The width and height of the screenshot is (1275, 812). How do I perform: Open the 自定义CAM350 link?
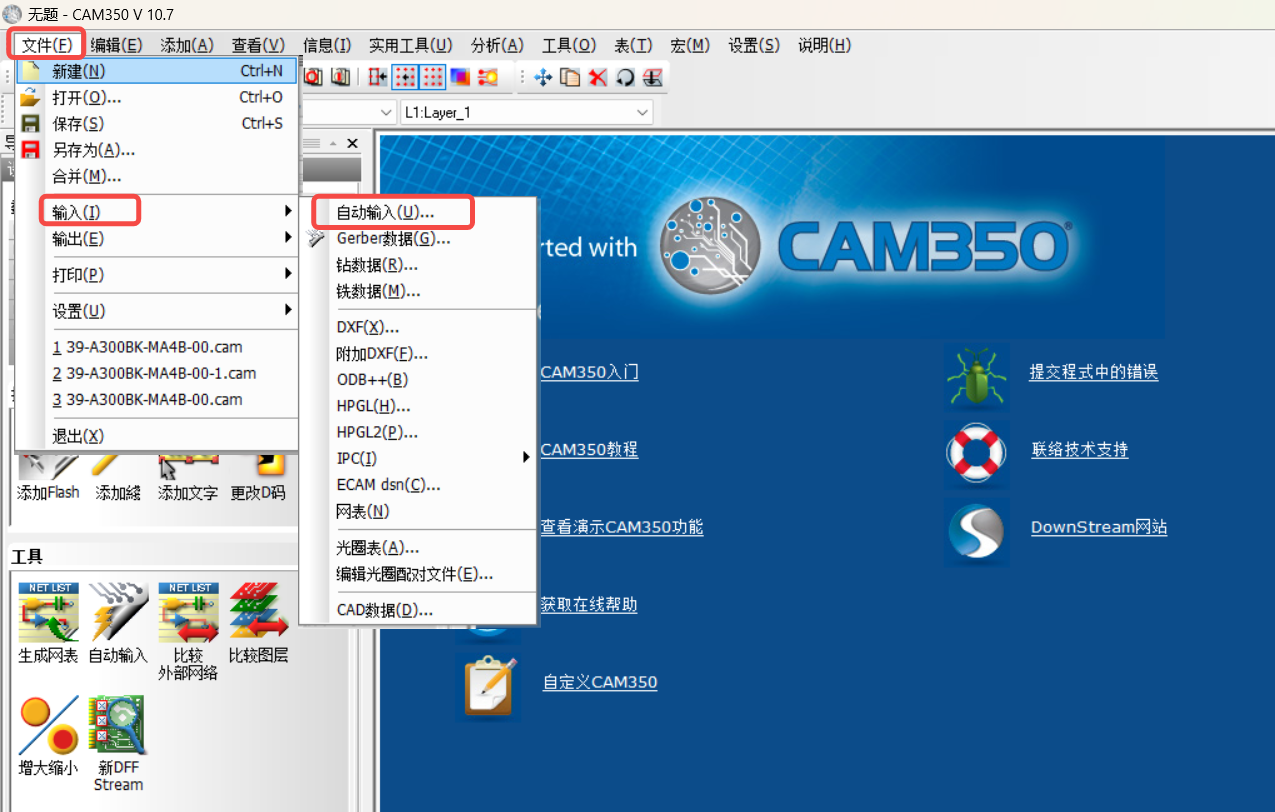[x=600, y=683]
